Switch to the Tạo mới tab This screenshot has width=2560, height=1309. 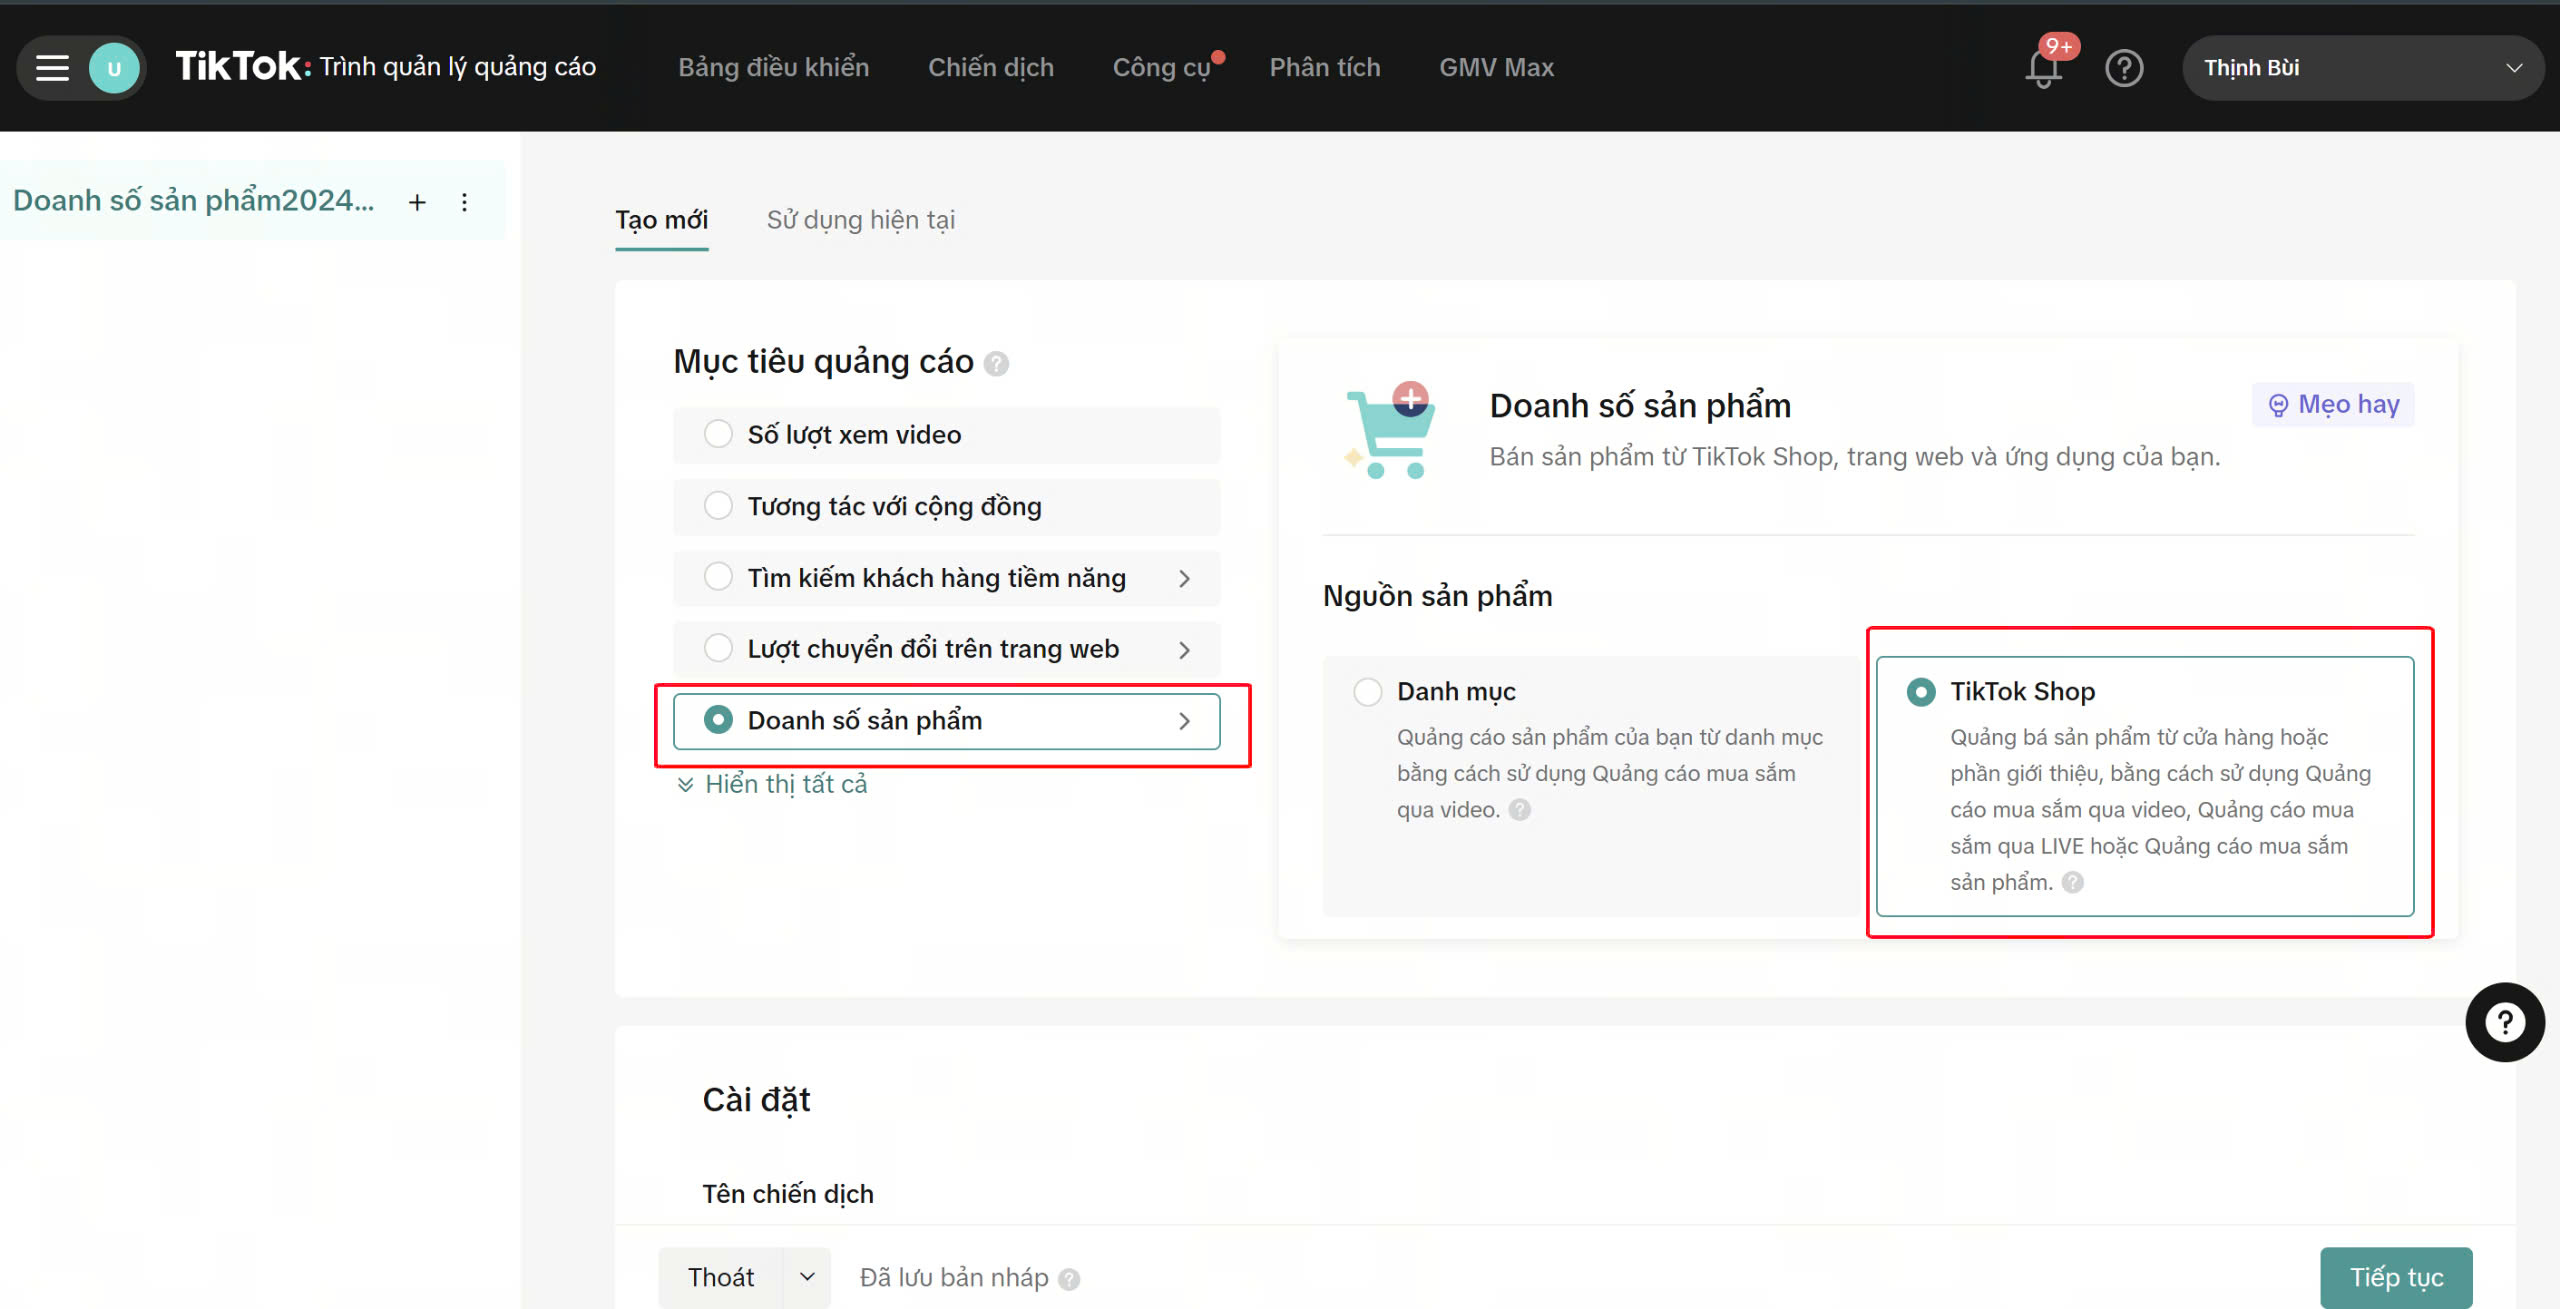pyautogui.click(x=661, y=220)
